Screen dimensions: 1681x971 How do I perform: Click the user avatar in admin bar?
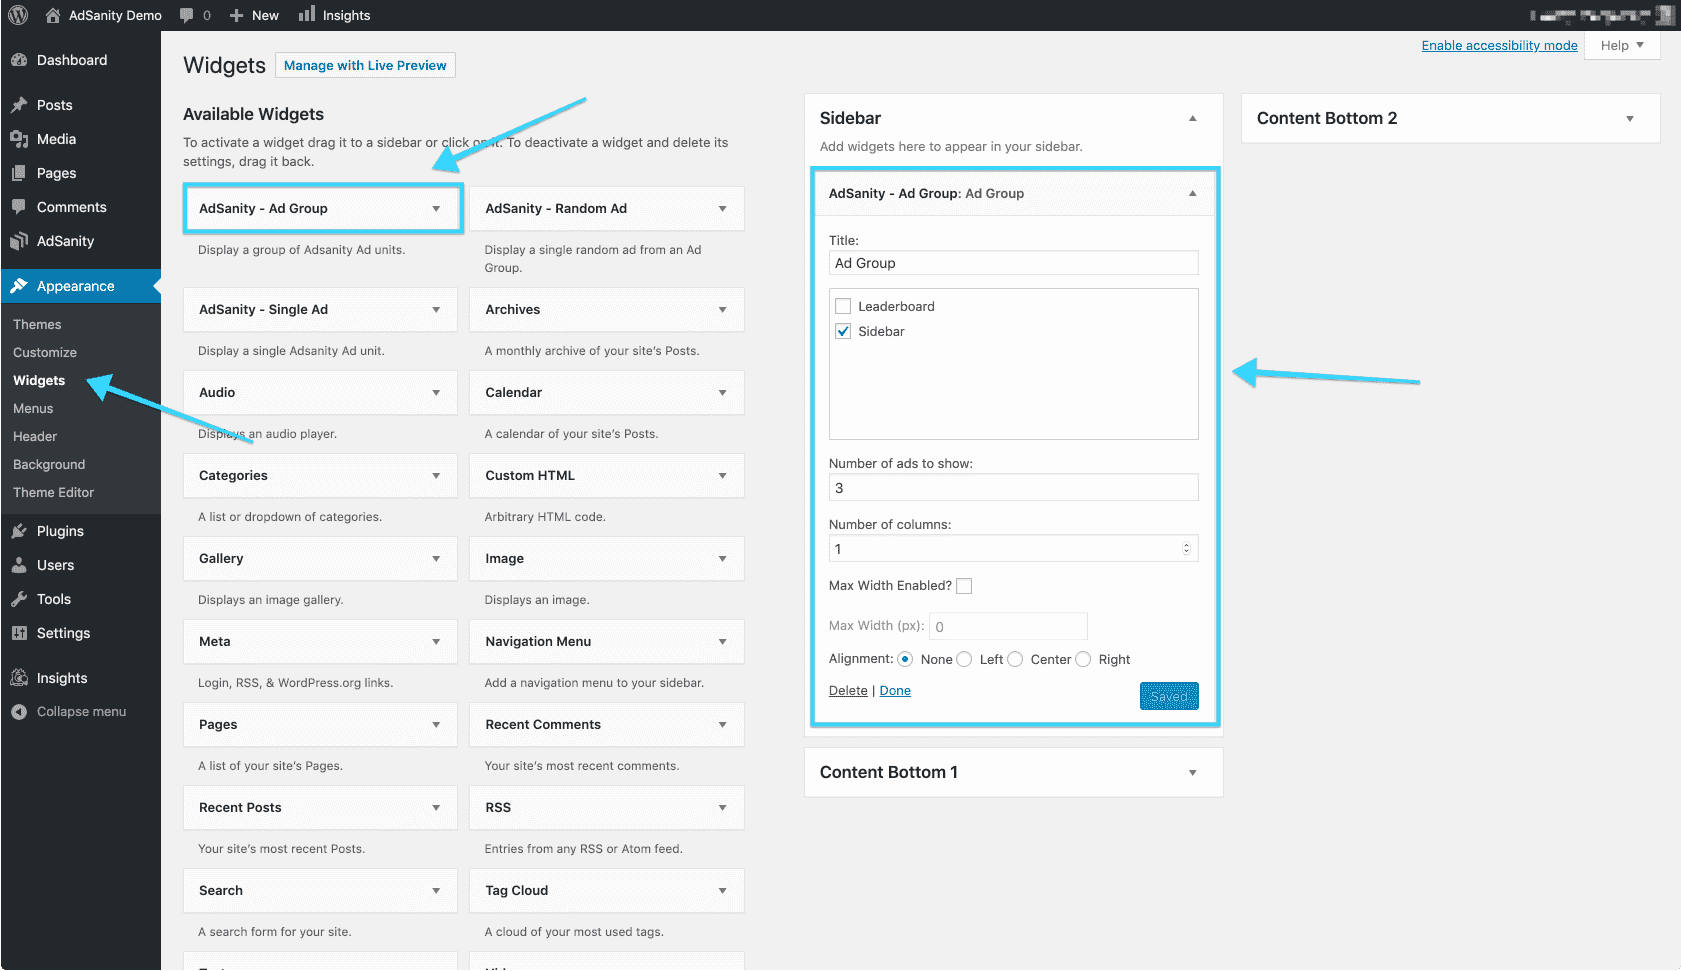tap(1665, 15)
